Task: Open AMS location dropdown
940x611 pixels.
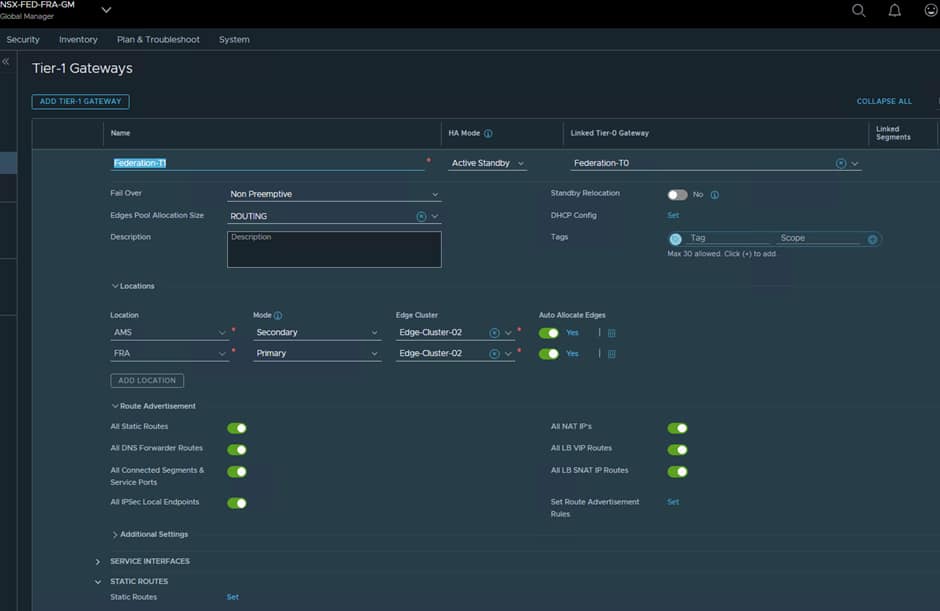Action: tap(170, 332)
